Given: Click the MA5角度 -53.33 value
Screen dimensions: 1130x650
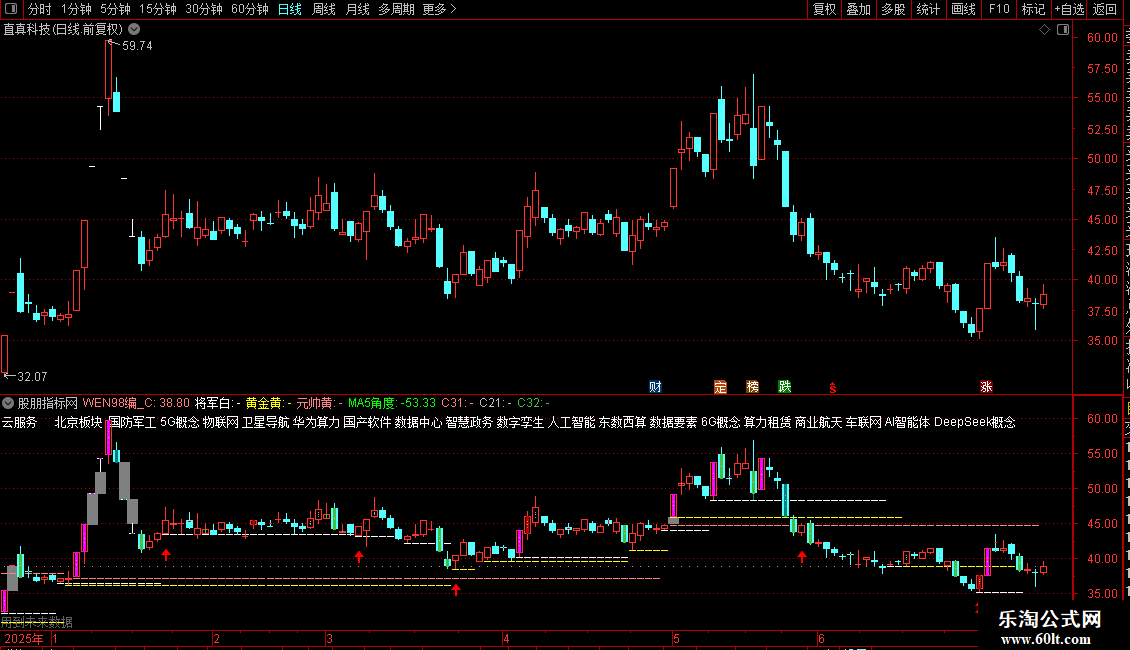Looking at the screenshot, I should click(x=392, y=403).
